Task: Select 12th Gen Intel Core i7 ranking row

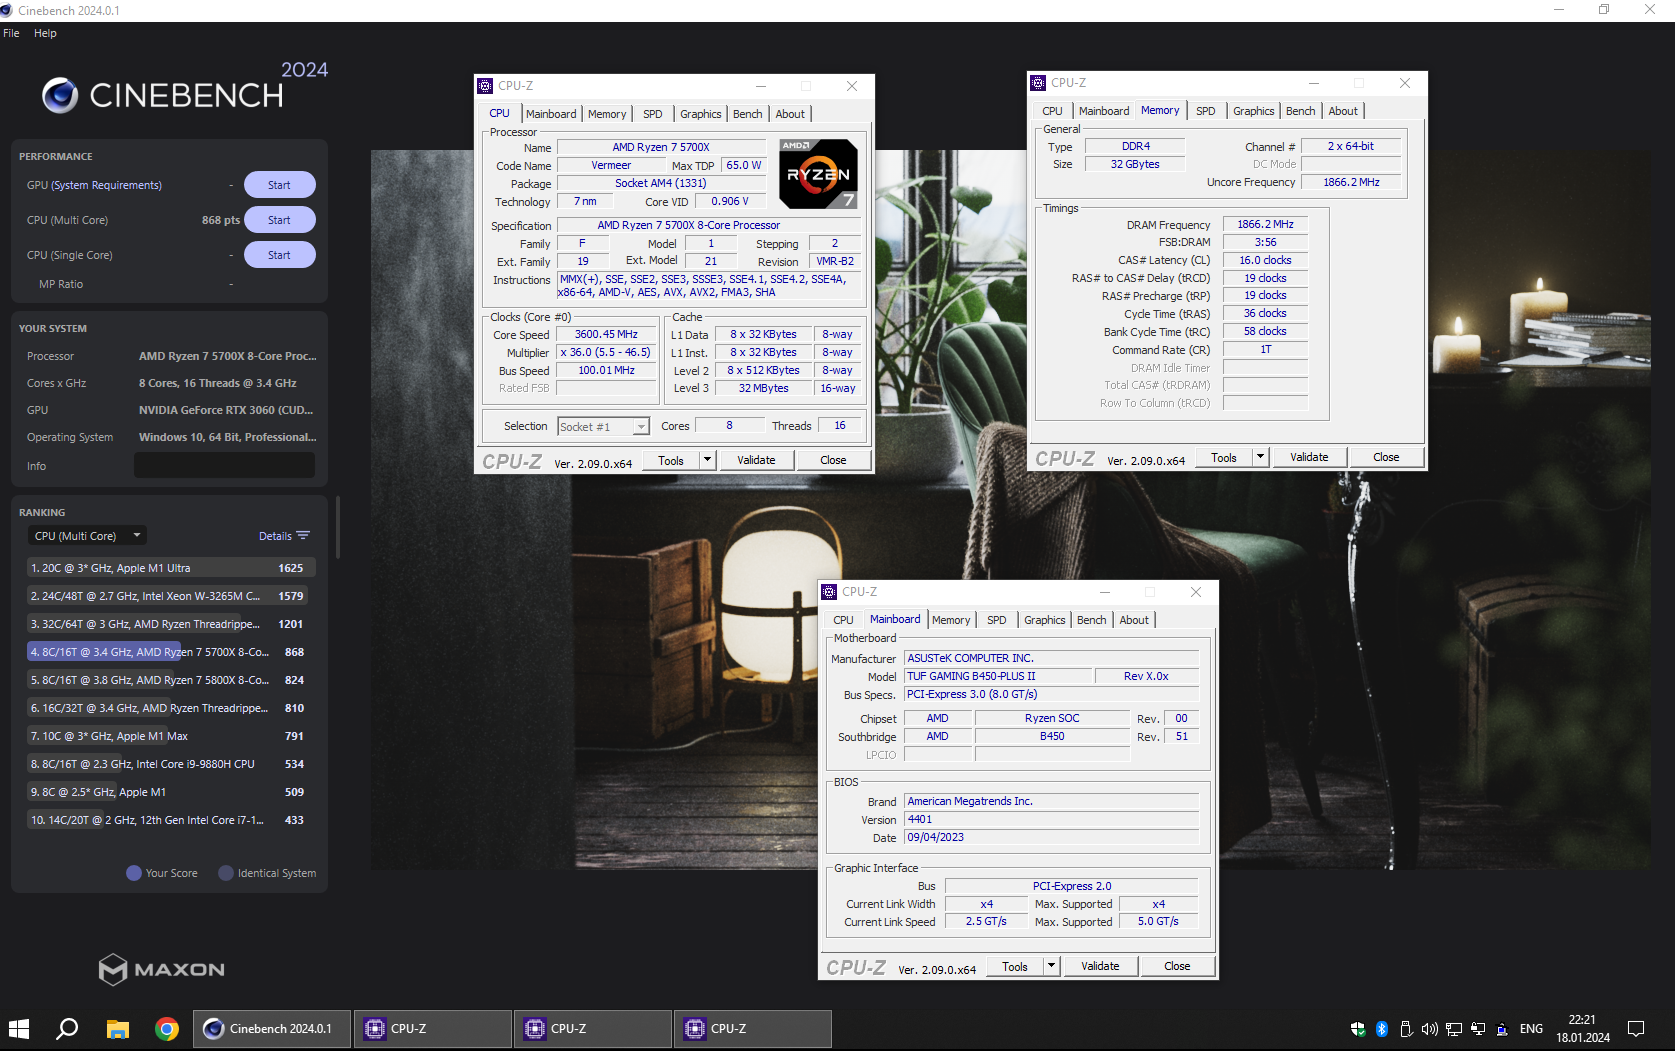Action: click(x=172, y=820)
